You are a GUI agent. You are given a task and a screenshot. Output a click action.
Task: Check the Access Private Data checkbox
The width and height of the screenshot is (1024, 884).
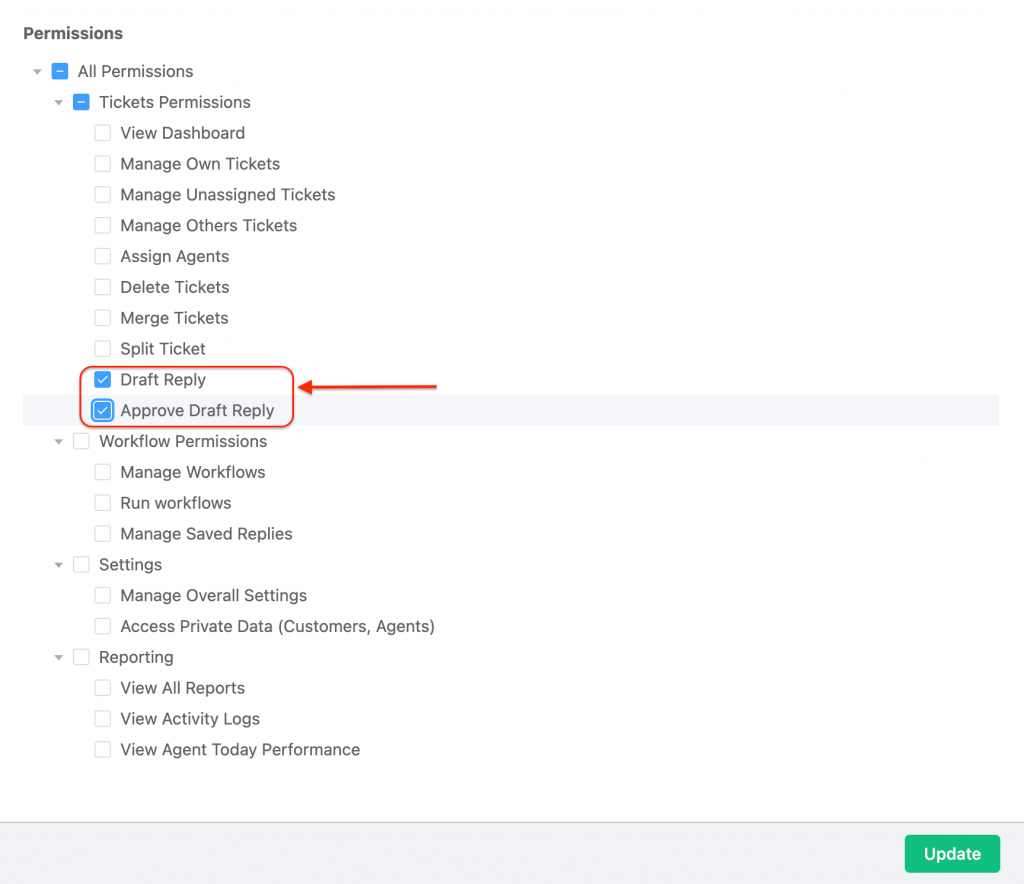(103, 626)
